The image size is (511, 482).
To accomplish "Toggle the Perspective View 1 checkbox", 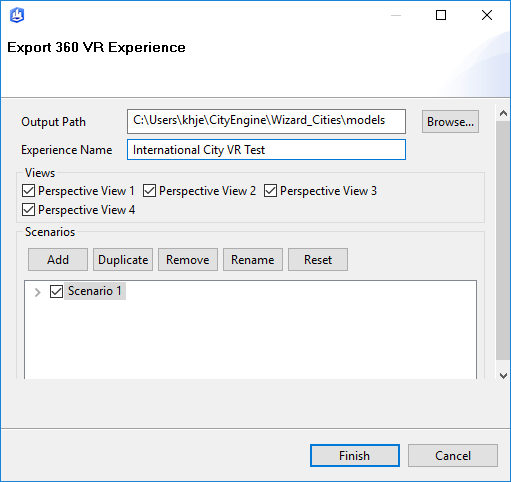I will pyautogui.click(x=28, y=191).
